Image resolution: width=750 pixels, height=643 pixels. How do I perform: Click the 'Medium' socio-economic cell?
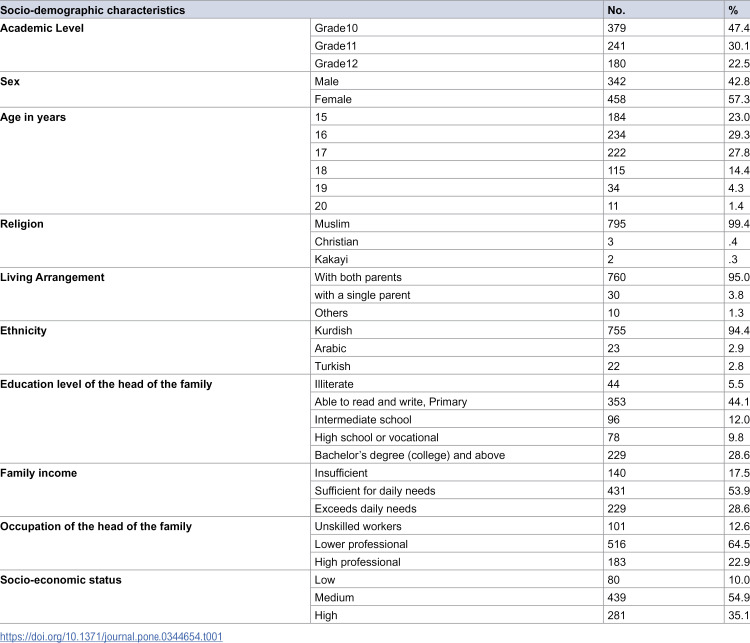pos(334,598)
